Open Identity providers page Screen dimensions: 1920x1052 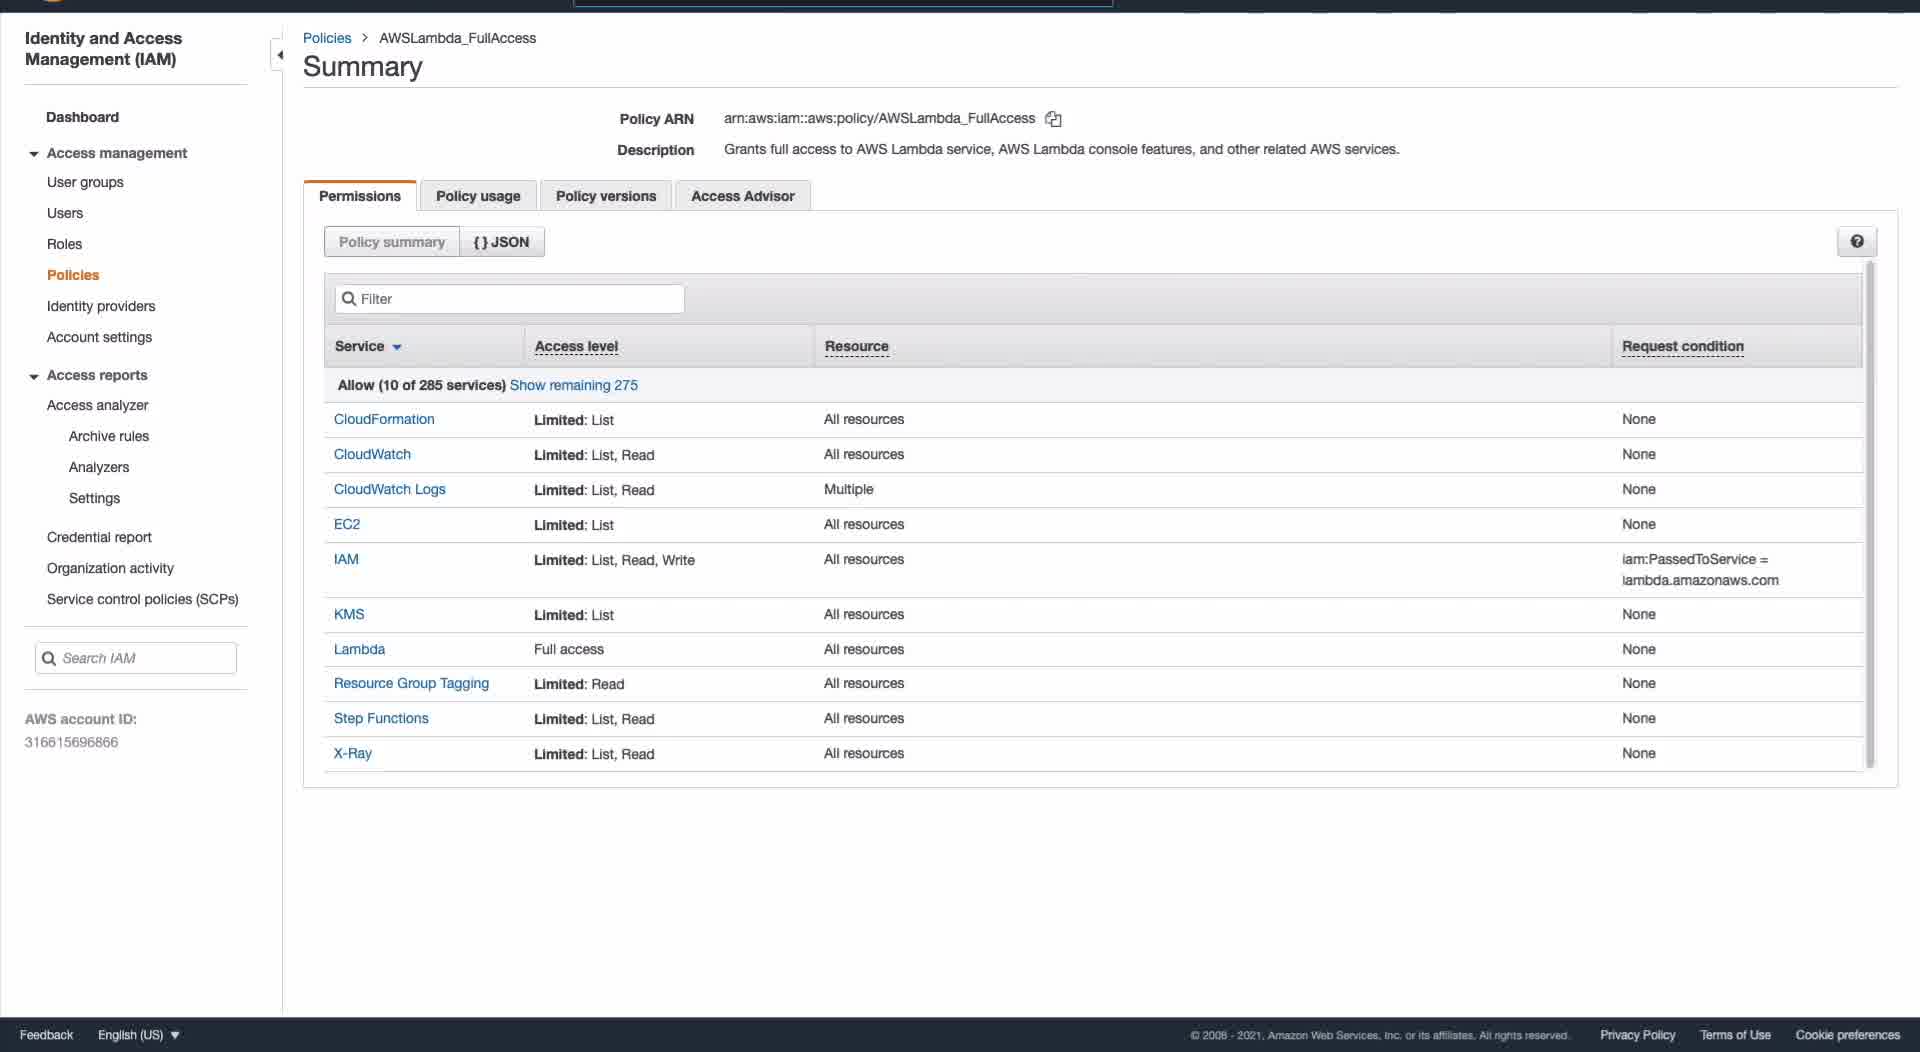tap(101, 306)
